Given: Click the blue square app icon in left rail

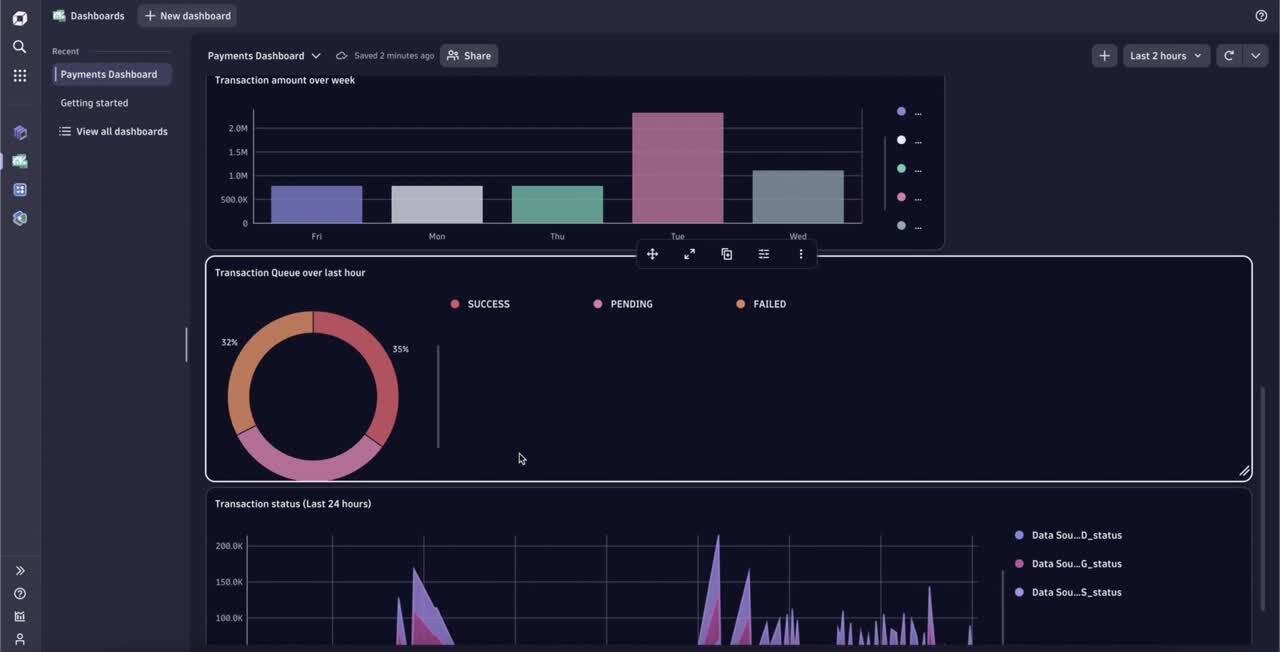Looking at the screenshot, I should 19,189.
